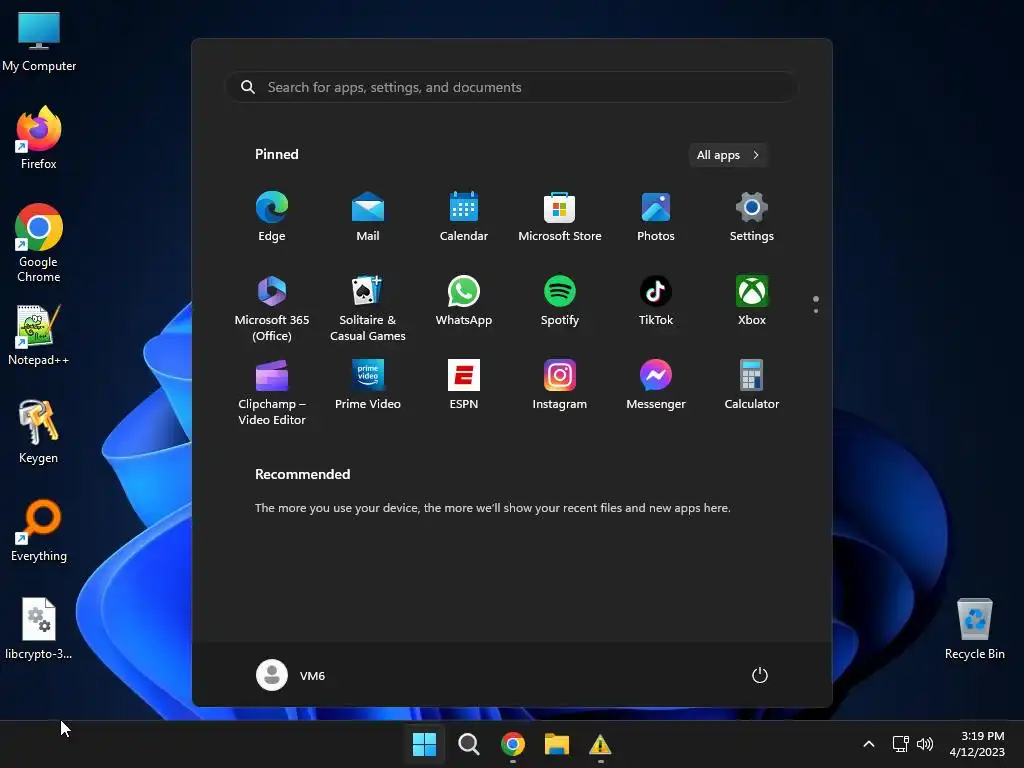Image resolution: width=1024 pixels, height=768 pixels.
Task: Switch to Chrome in the taskbar
Action: pyautogui.click(x=513, y=744)
